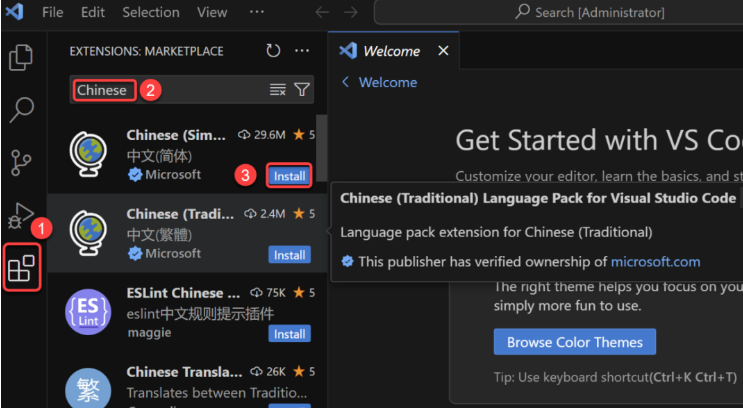Click Chinese Translation extension icon
This screenshot has height=408, width=743.
click(x=88, y=390)
